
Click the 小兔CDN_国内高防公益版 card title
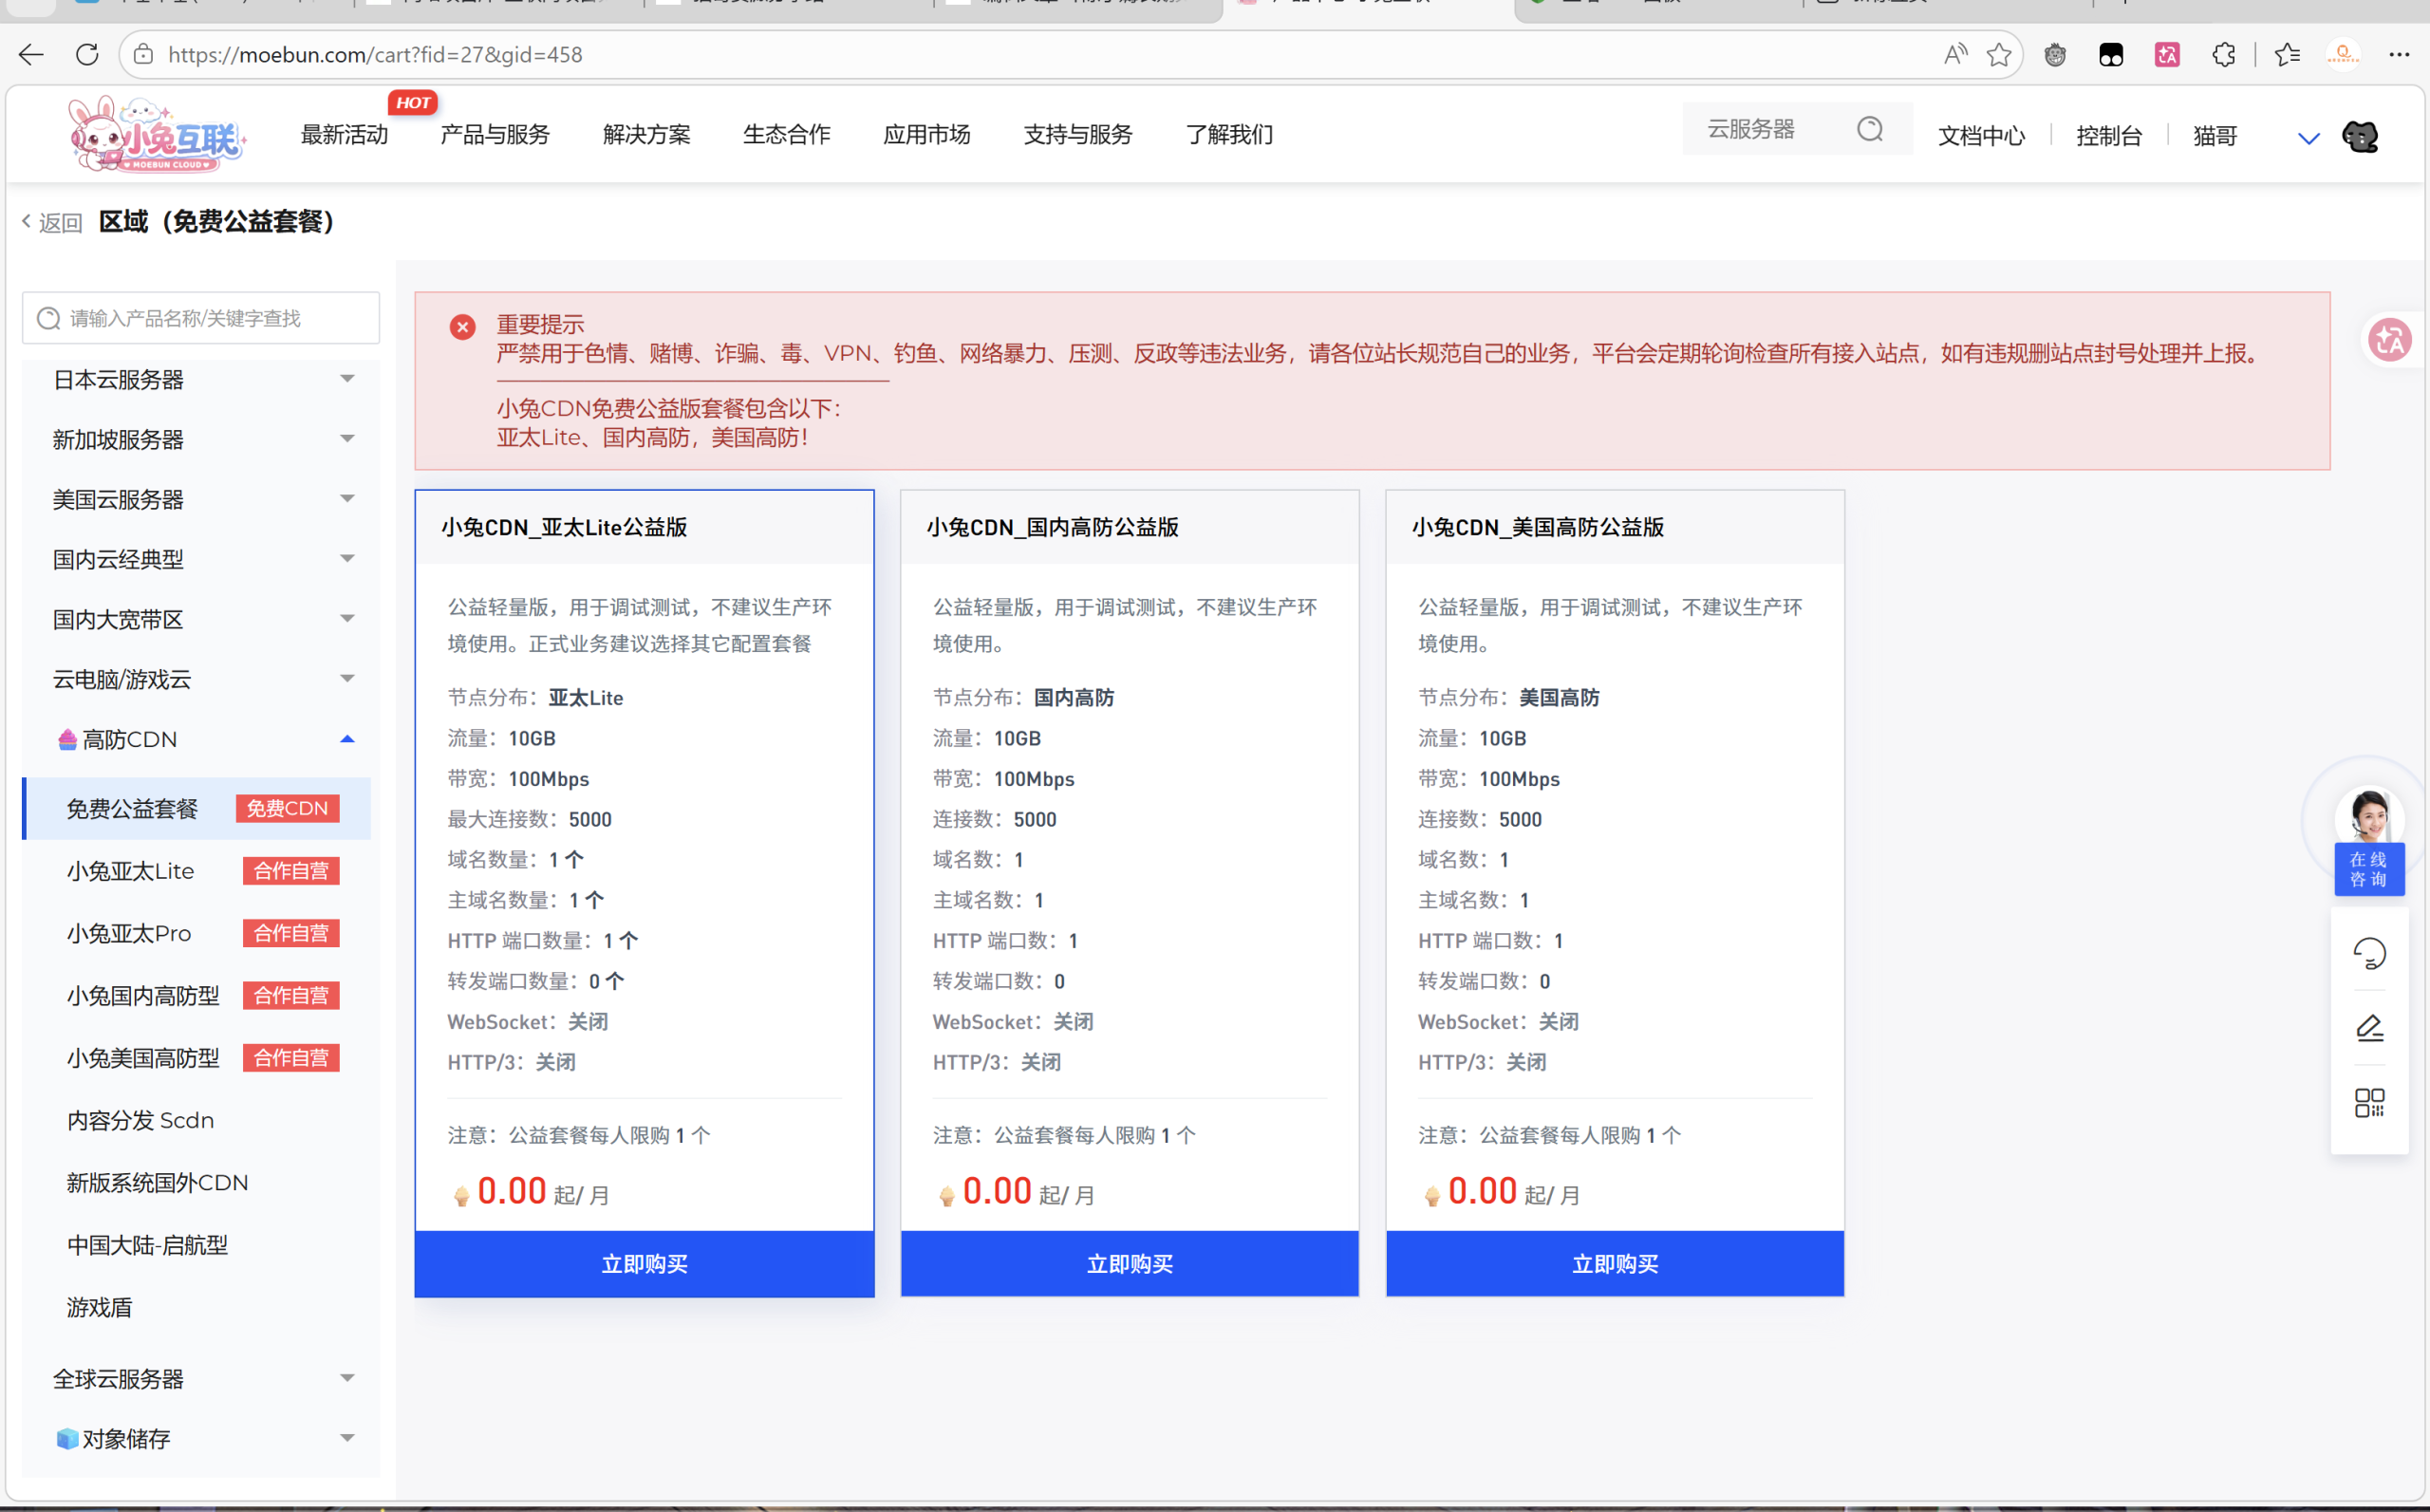[x=1052, y=527]
